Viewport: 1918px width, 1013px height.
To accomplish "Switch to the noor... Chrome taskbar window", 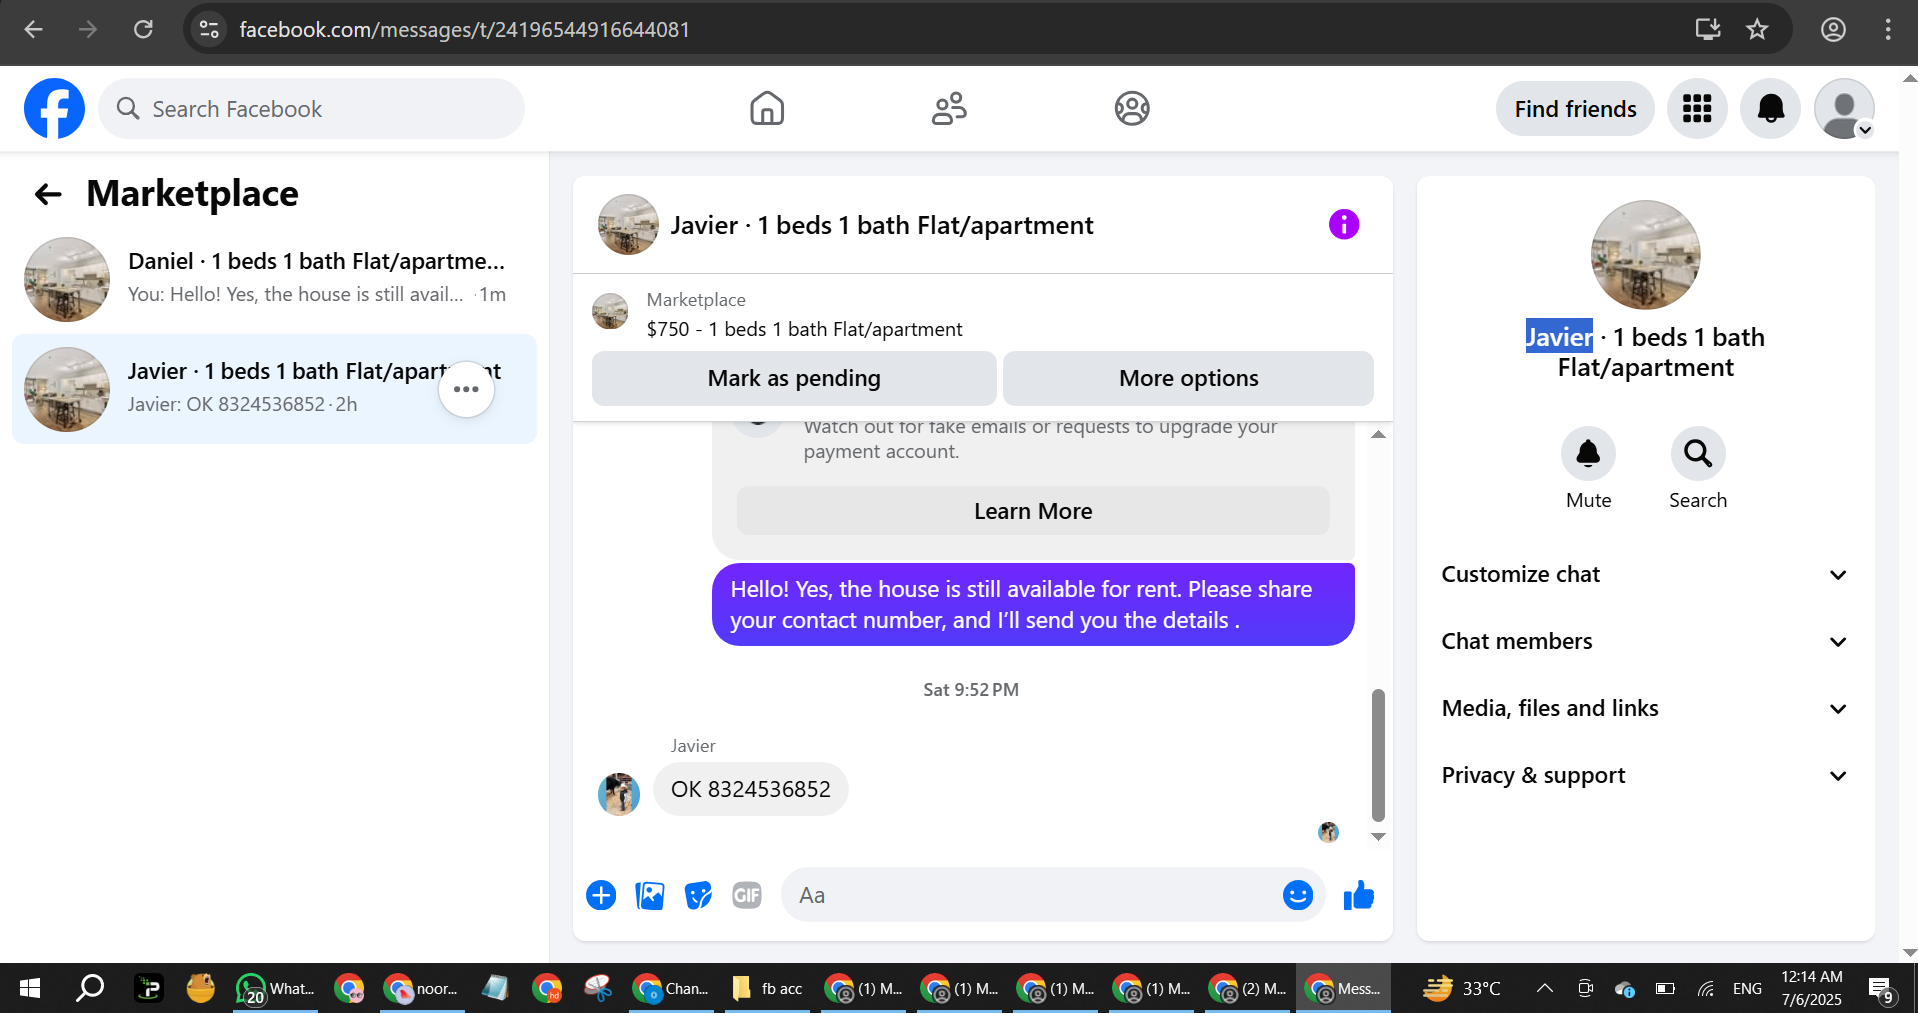I will click(421, 988).
